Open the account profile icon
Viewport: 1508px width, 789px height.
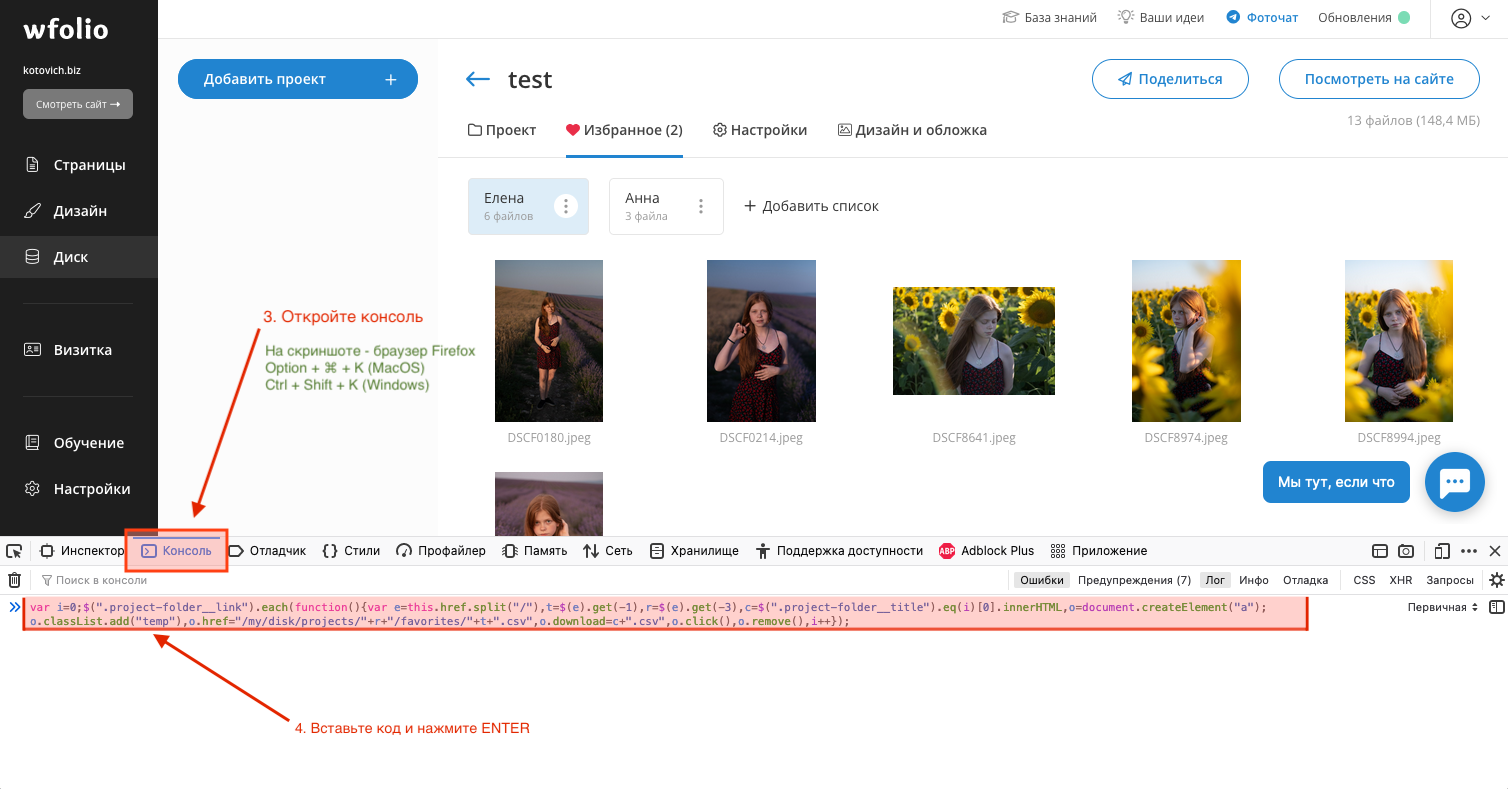coord(1462,18)
